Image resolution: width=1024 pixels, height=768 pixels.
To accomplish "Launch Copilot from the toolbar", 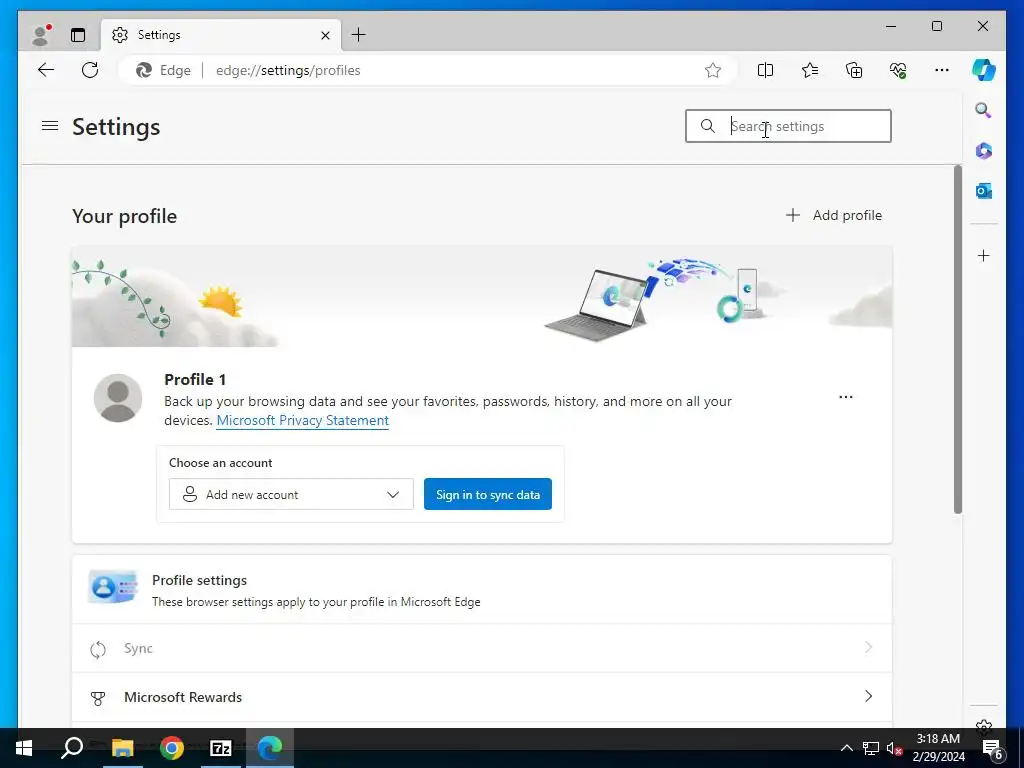I will point(984,70).
